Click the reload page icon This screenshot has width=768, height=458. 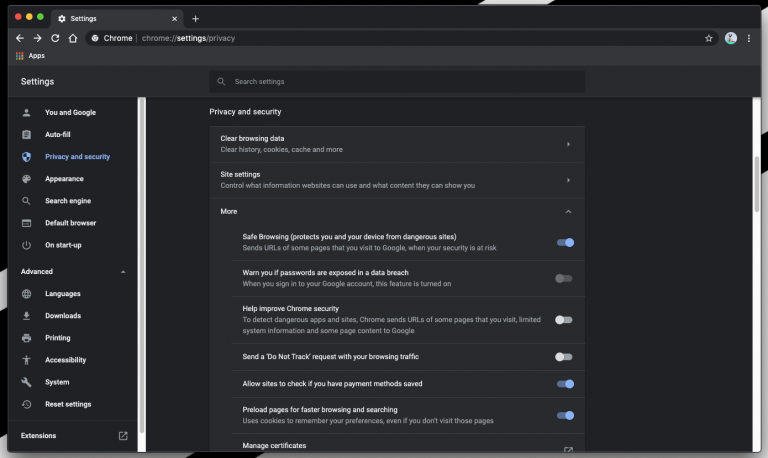tap(55, 38)
